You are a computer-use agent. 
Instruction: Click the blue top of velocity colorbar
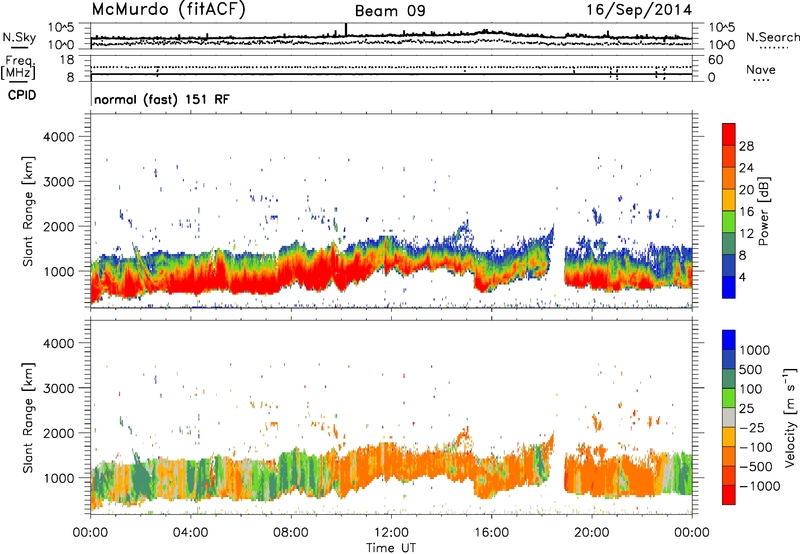[729, 340]
